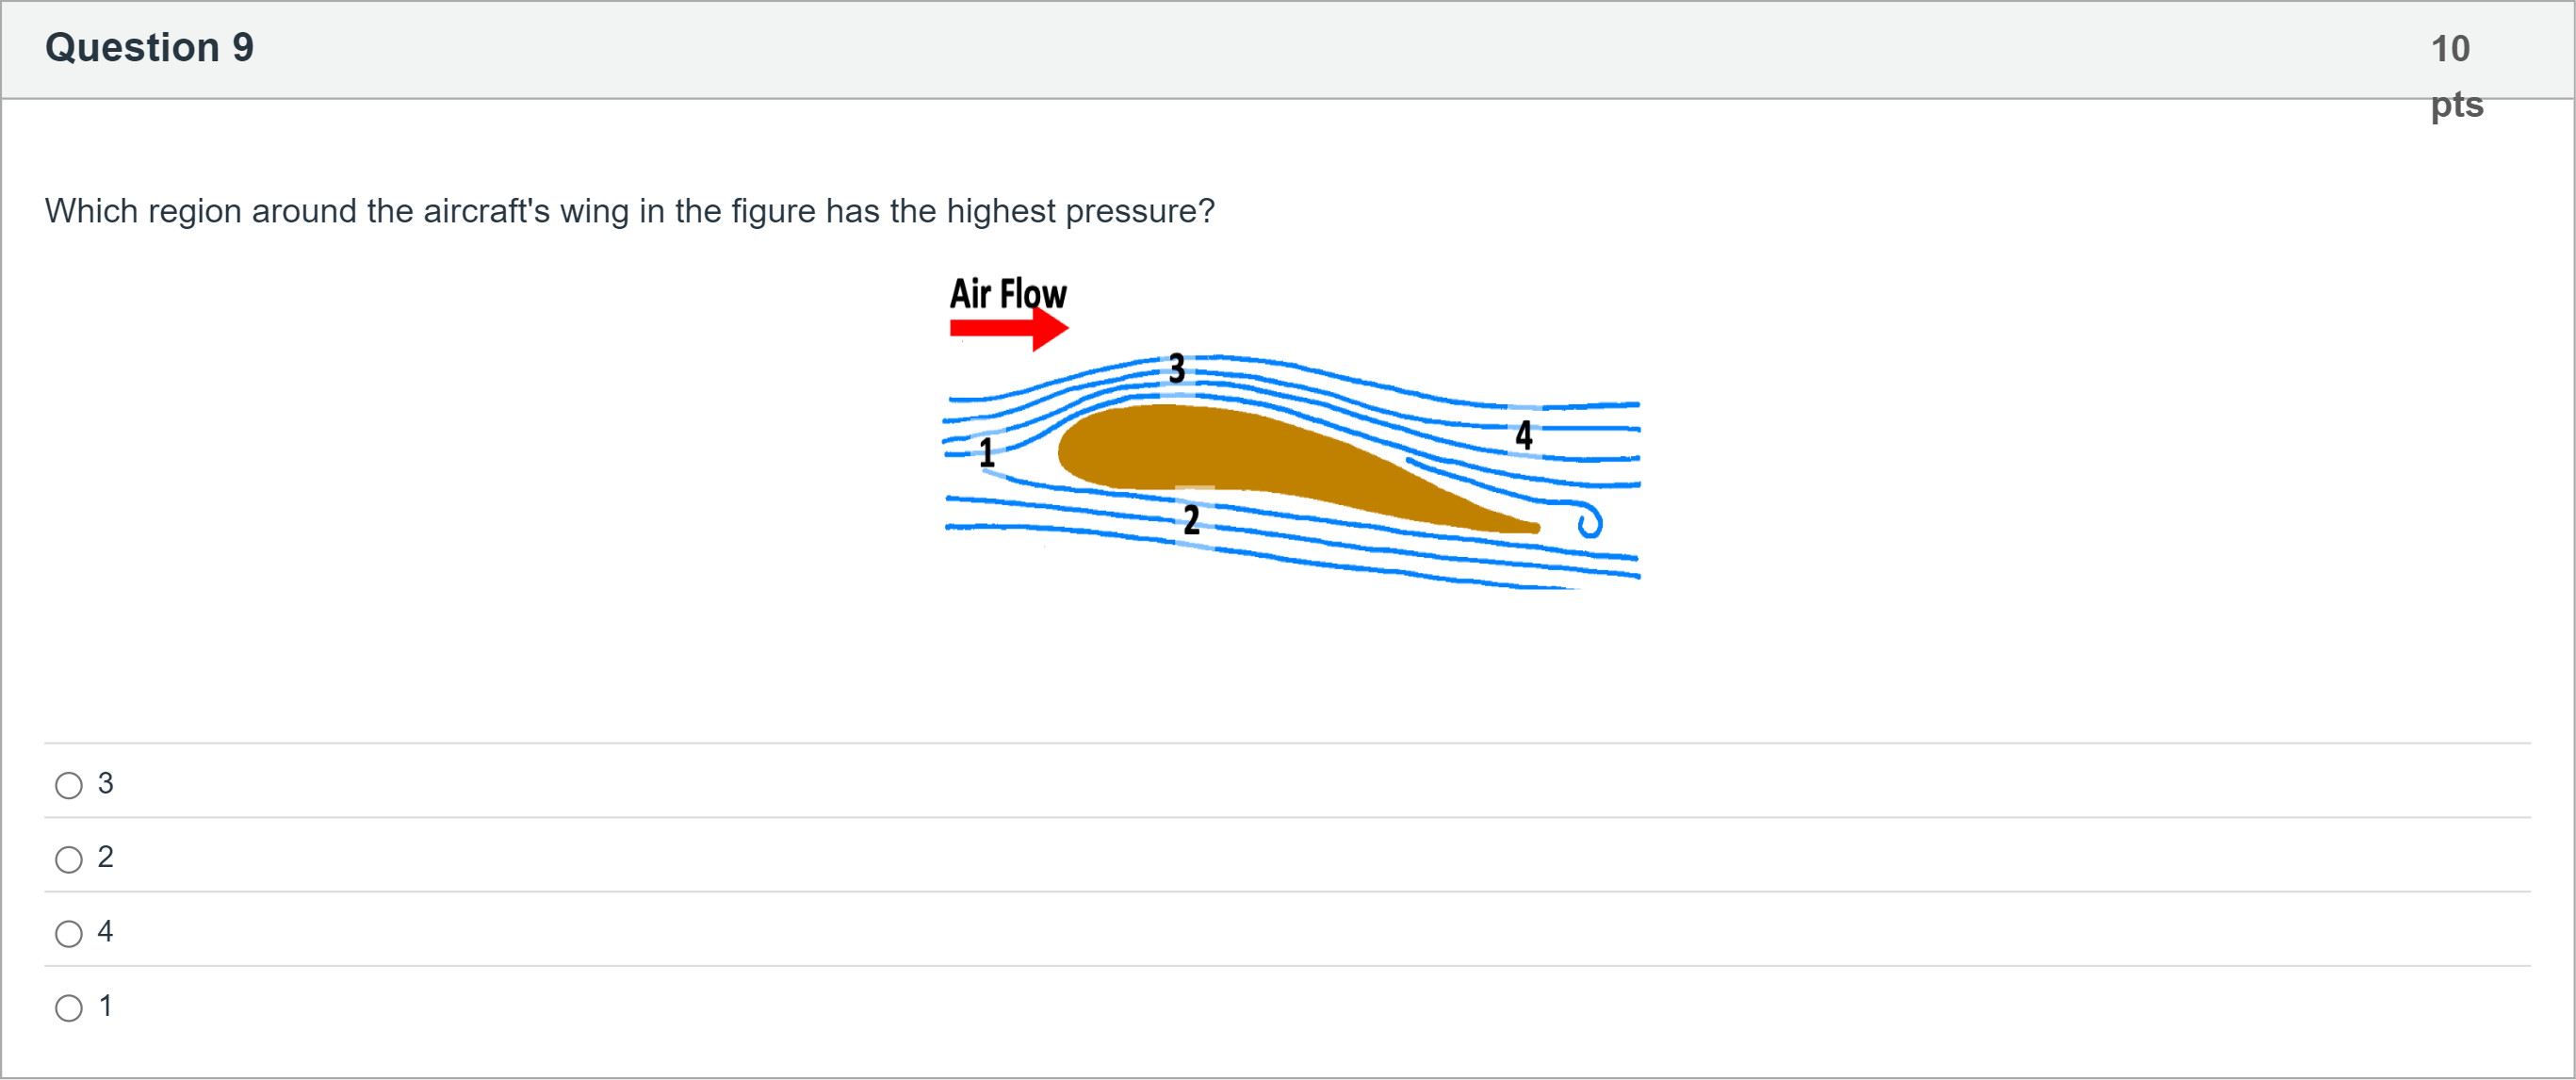
Task: Choose the radio button for answer 2
Action: (x=69, y=860)
